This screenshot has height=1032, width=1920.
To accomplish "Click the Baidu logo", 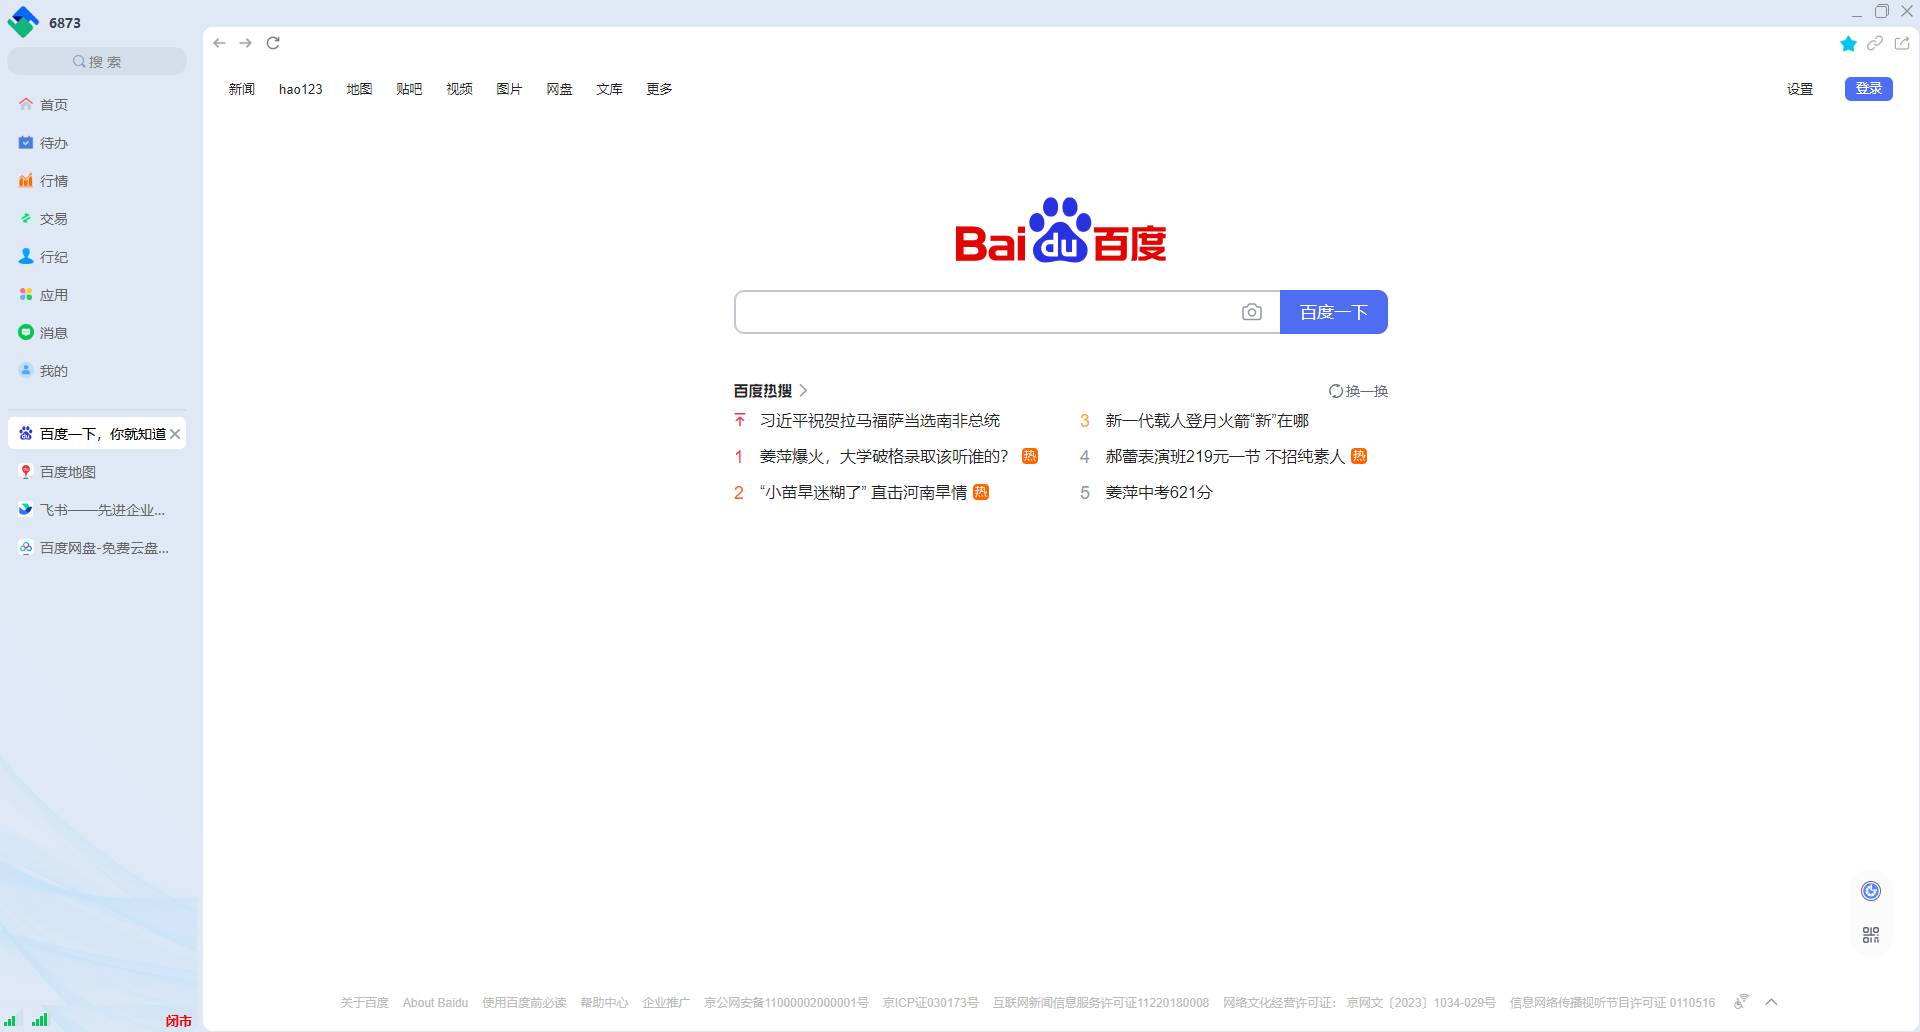I will point(1061,230).
